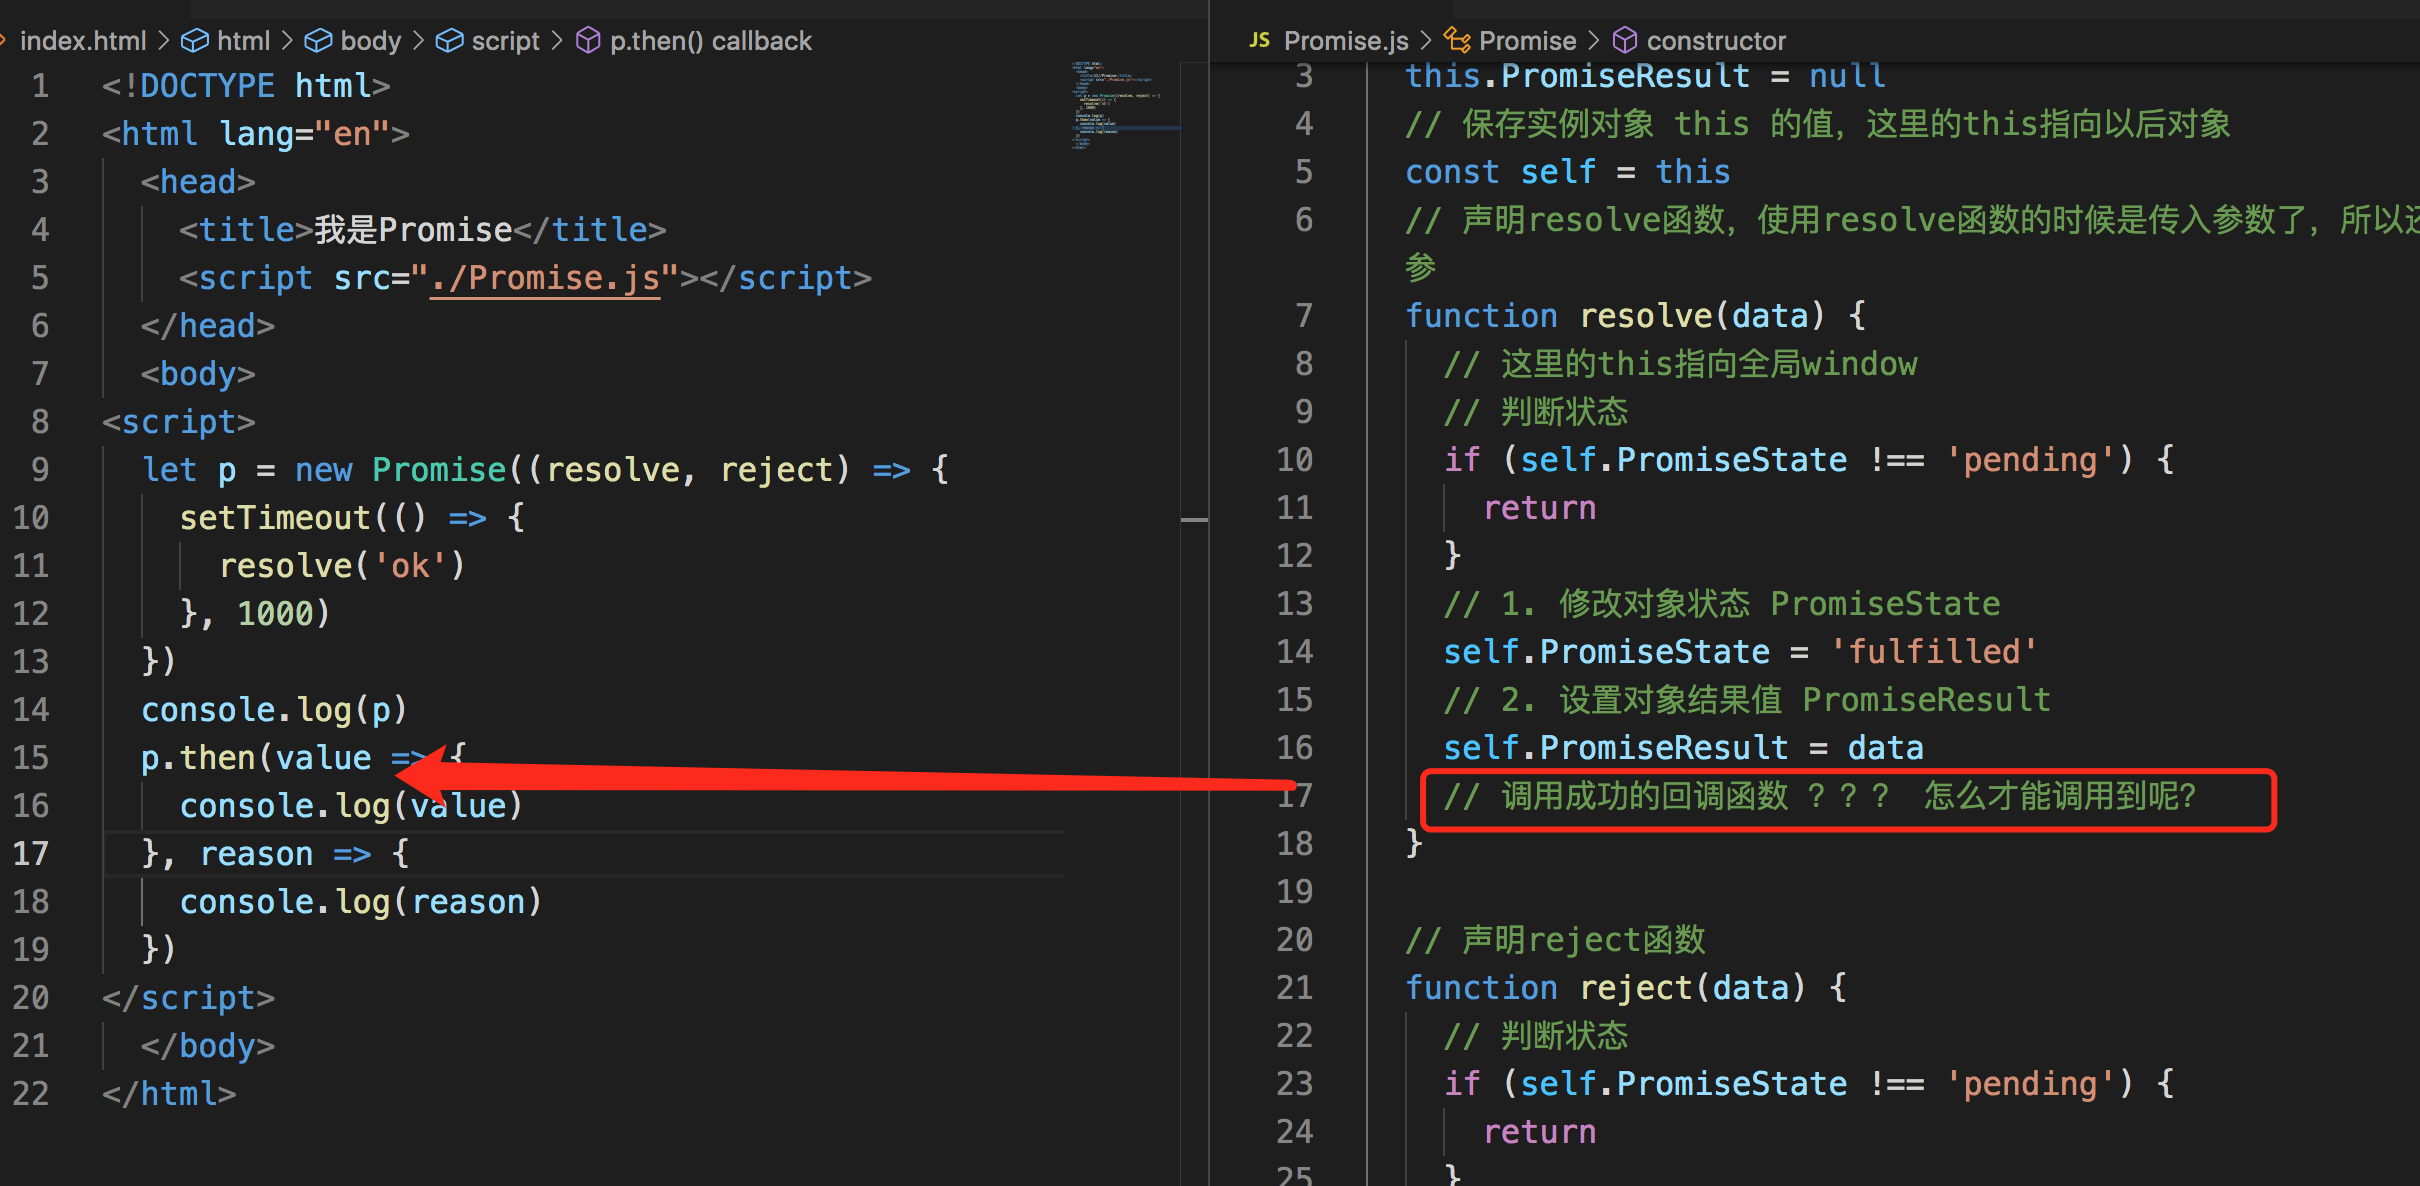Click line number 17 in index.html gutter

pyautogui.click(x=31, y=853)
